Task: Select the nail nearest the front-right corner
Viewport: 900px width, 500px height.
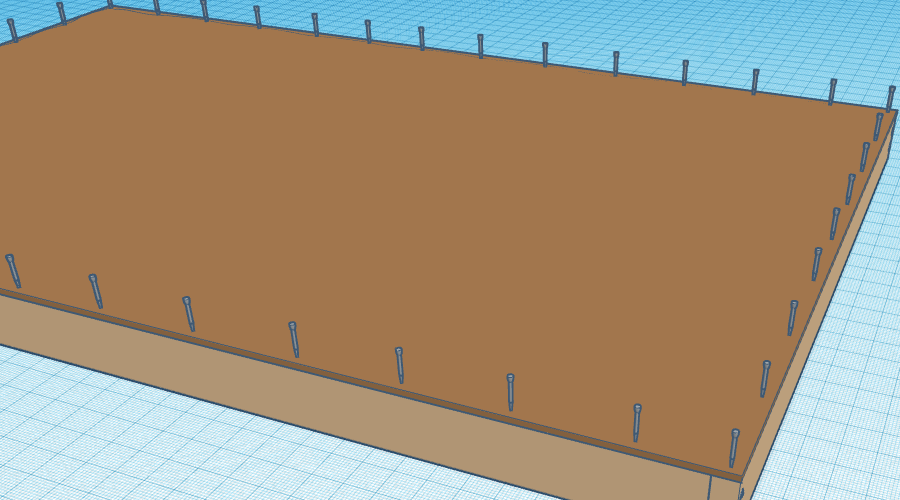Action: coord(734,447)
